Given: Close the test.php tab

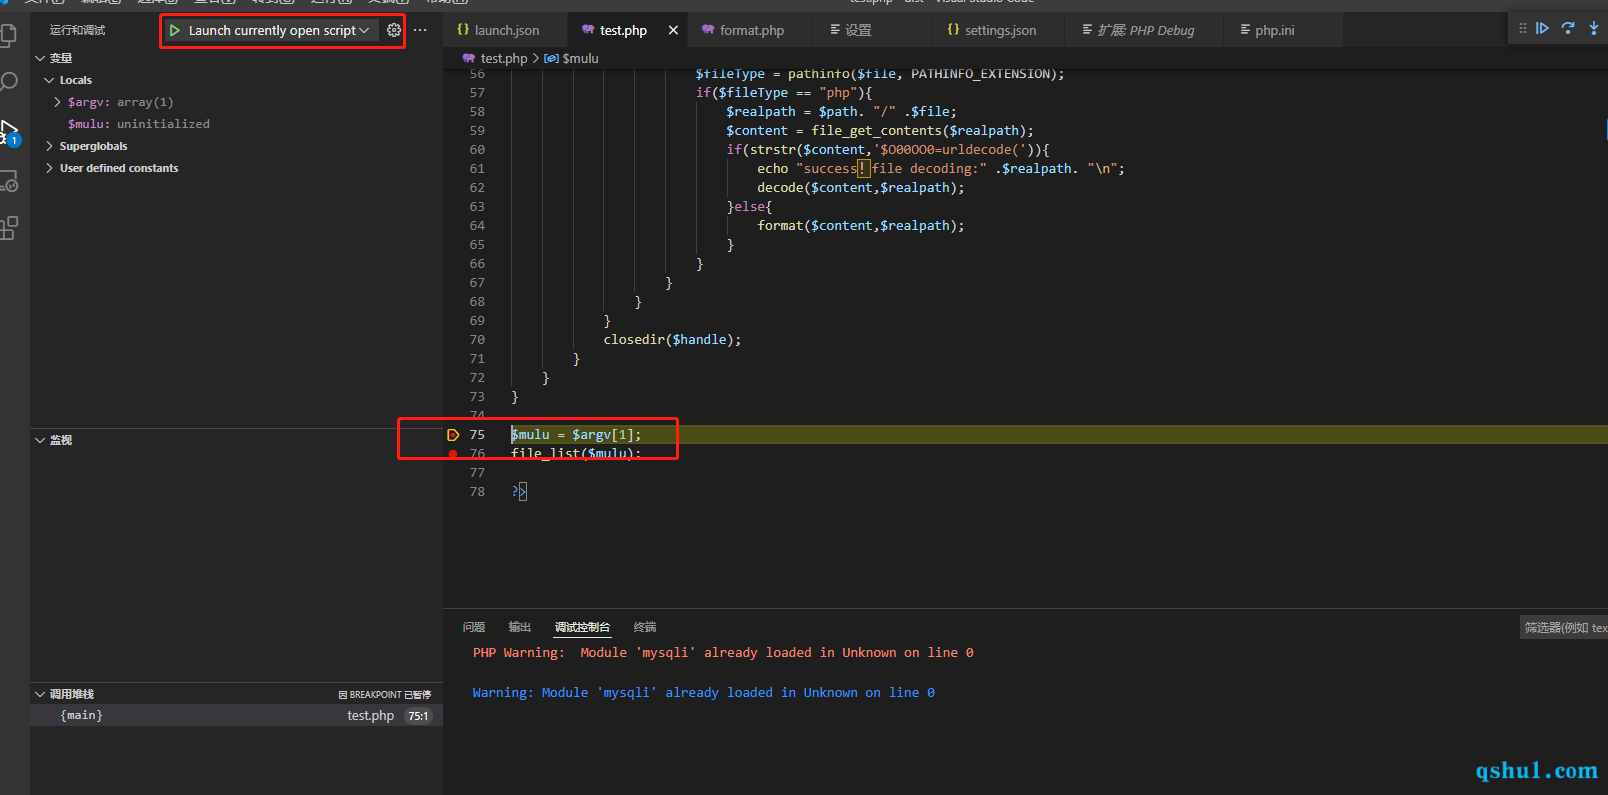Looking at the screenshot, I should tap(673, 30).
